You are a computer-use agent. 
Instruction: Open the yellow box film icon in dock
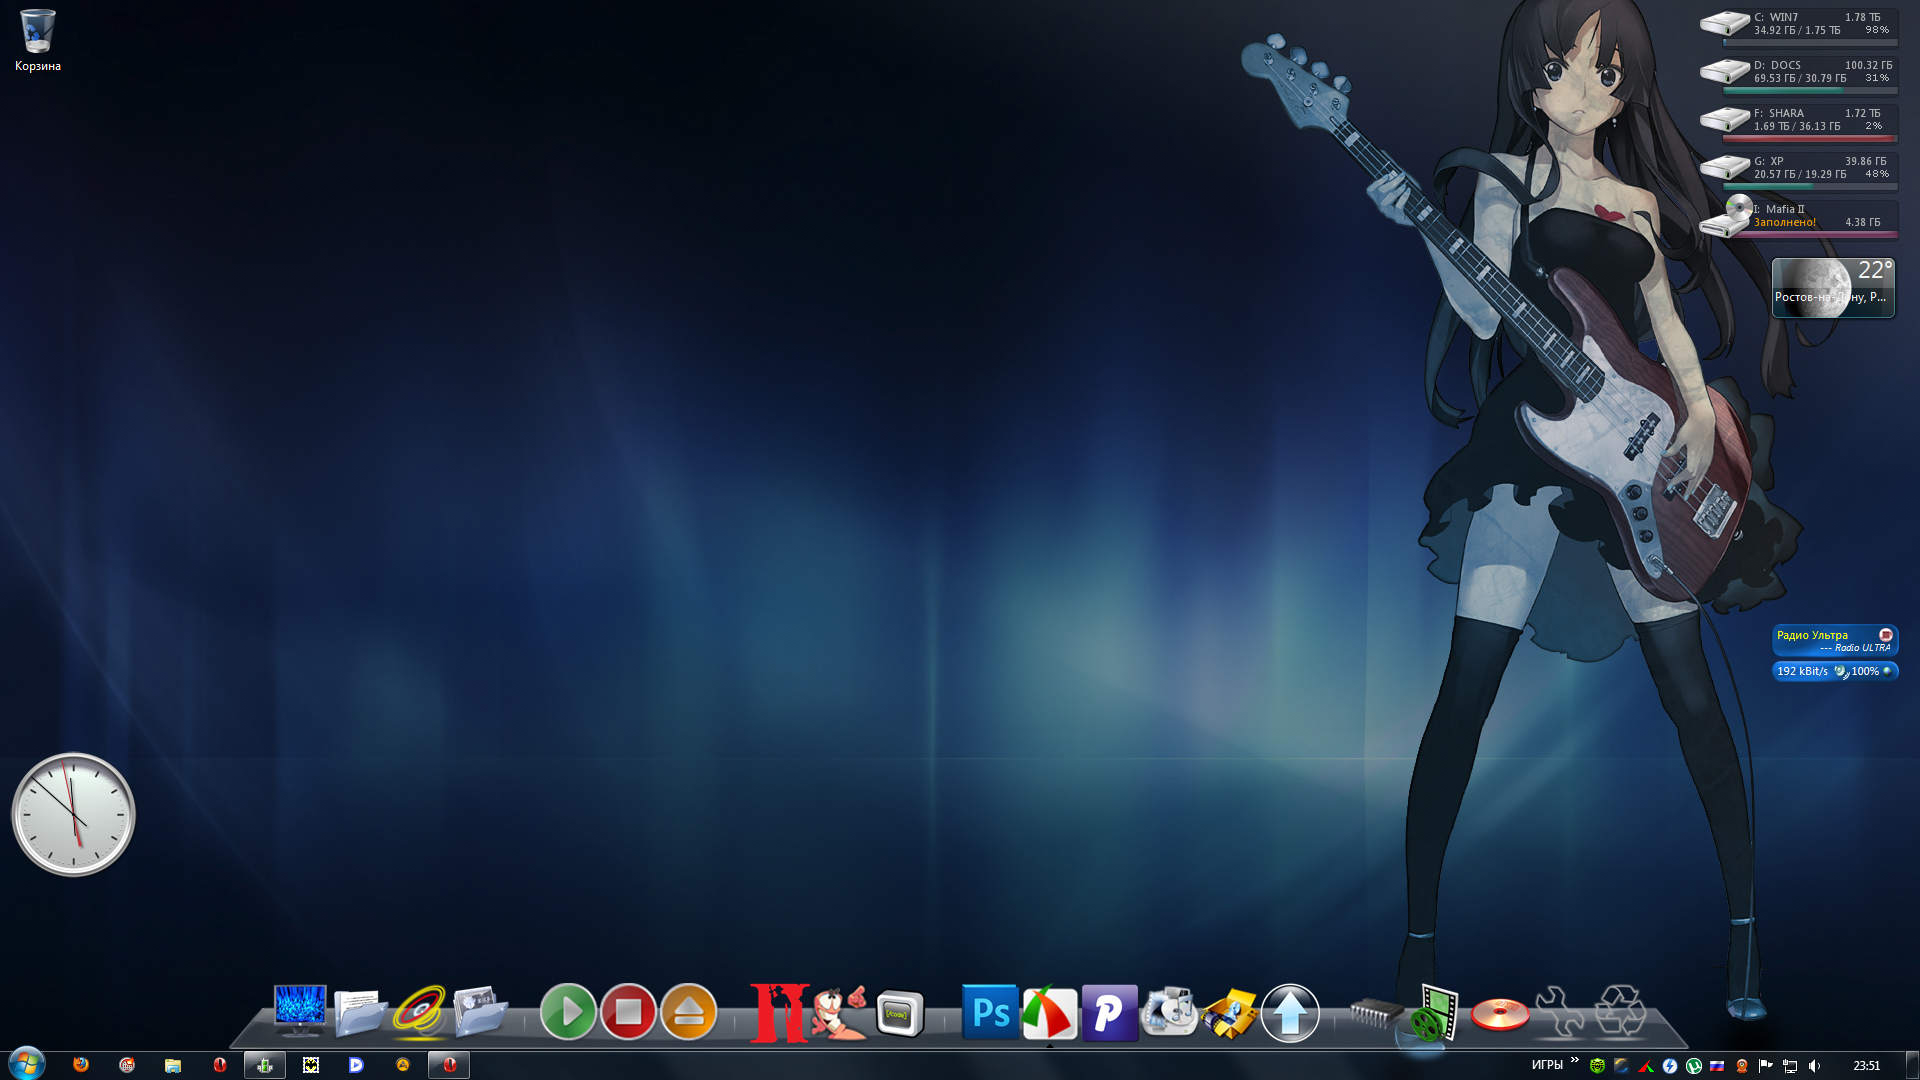[x=1230, y=1013]
